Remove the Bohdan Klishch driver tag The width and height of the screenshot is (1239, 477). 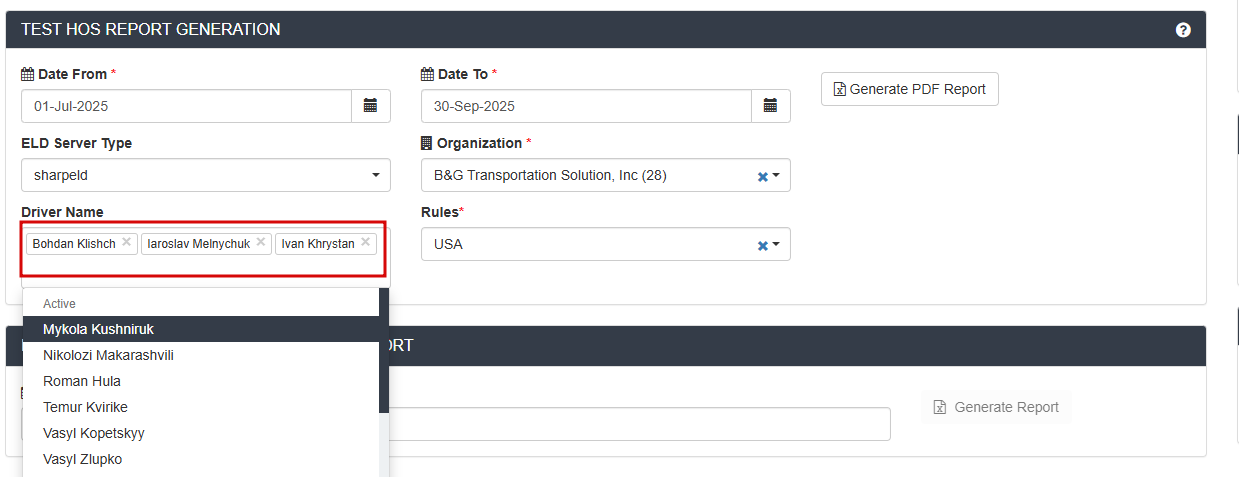[127, 242]
